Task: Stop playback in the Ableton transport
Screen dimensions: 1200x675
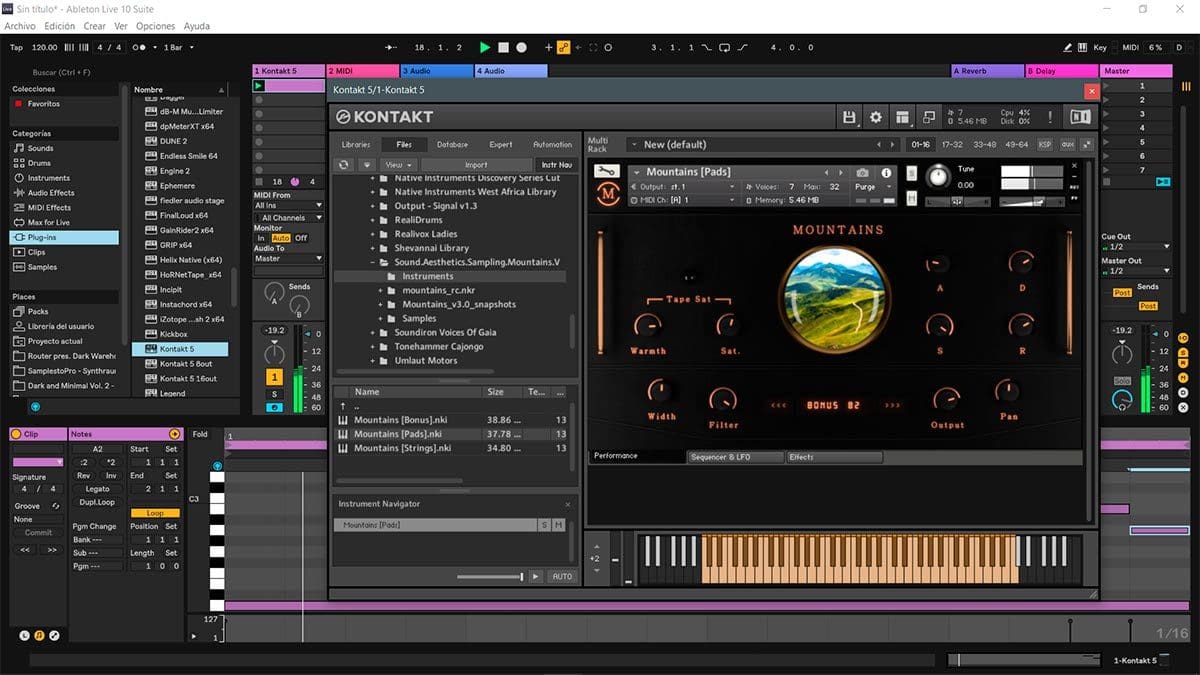Action: click(x=504, y=47)
